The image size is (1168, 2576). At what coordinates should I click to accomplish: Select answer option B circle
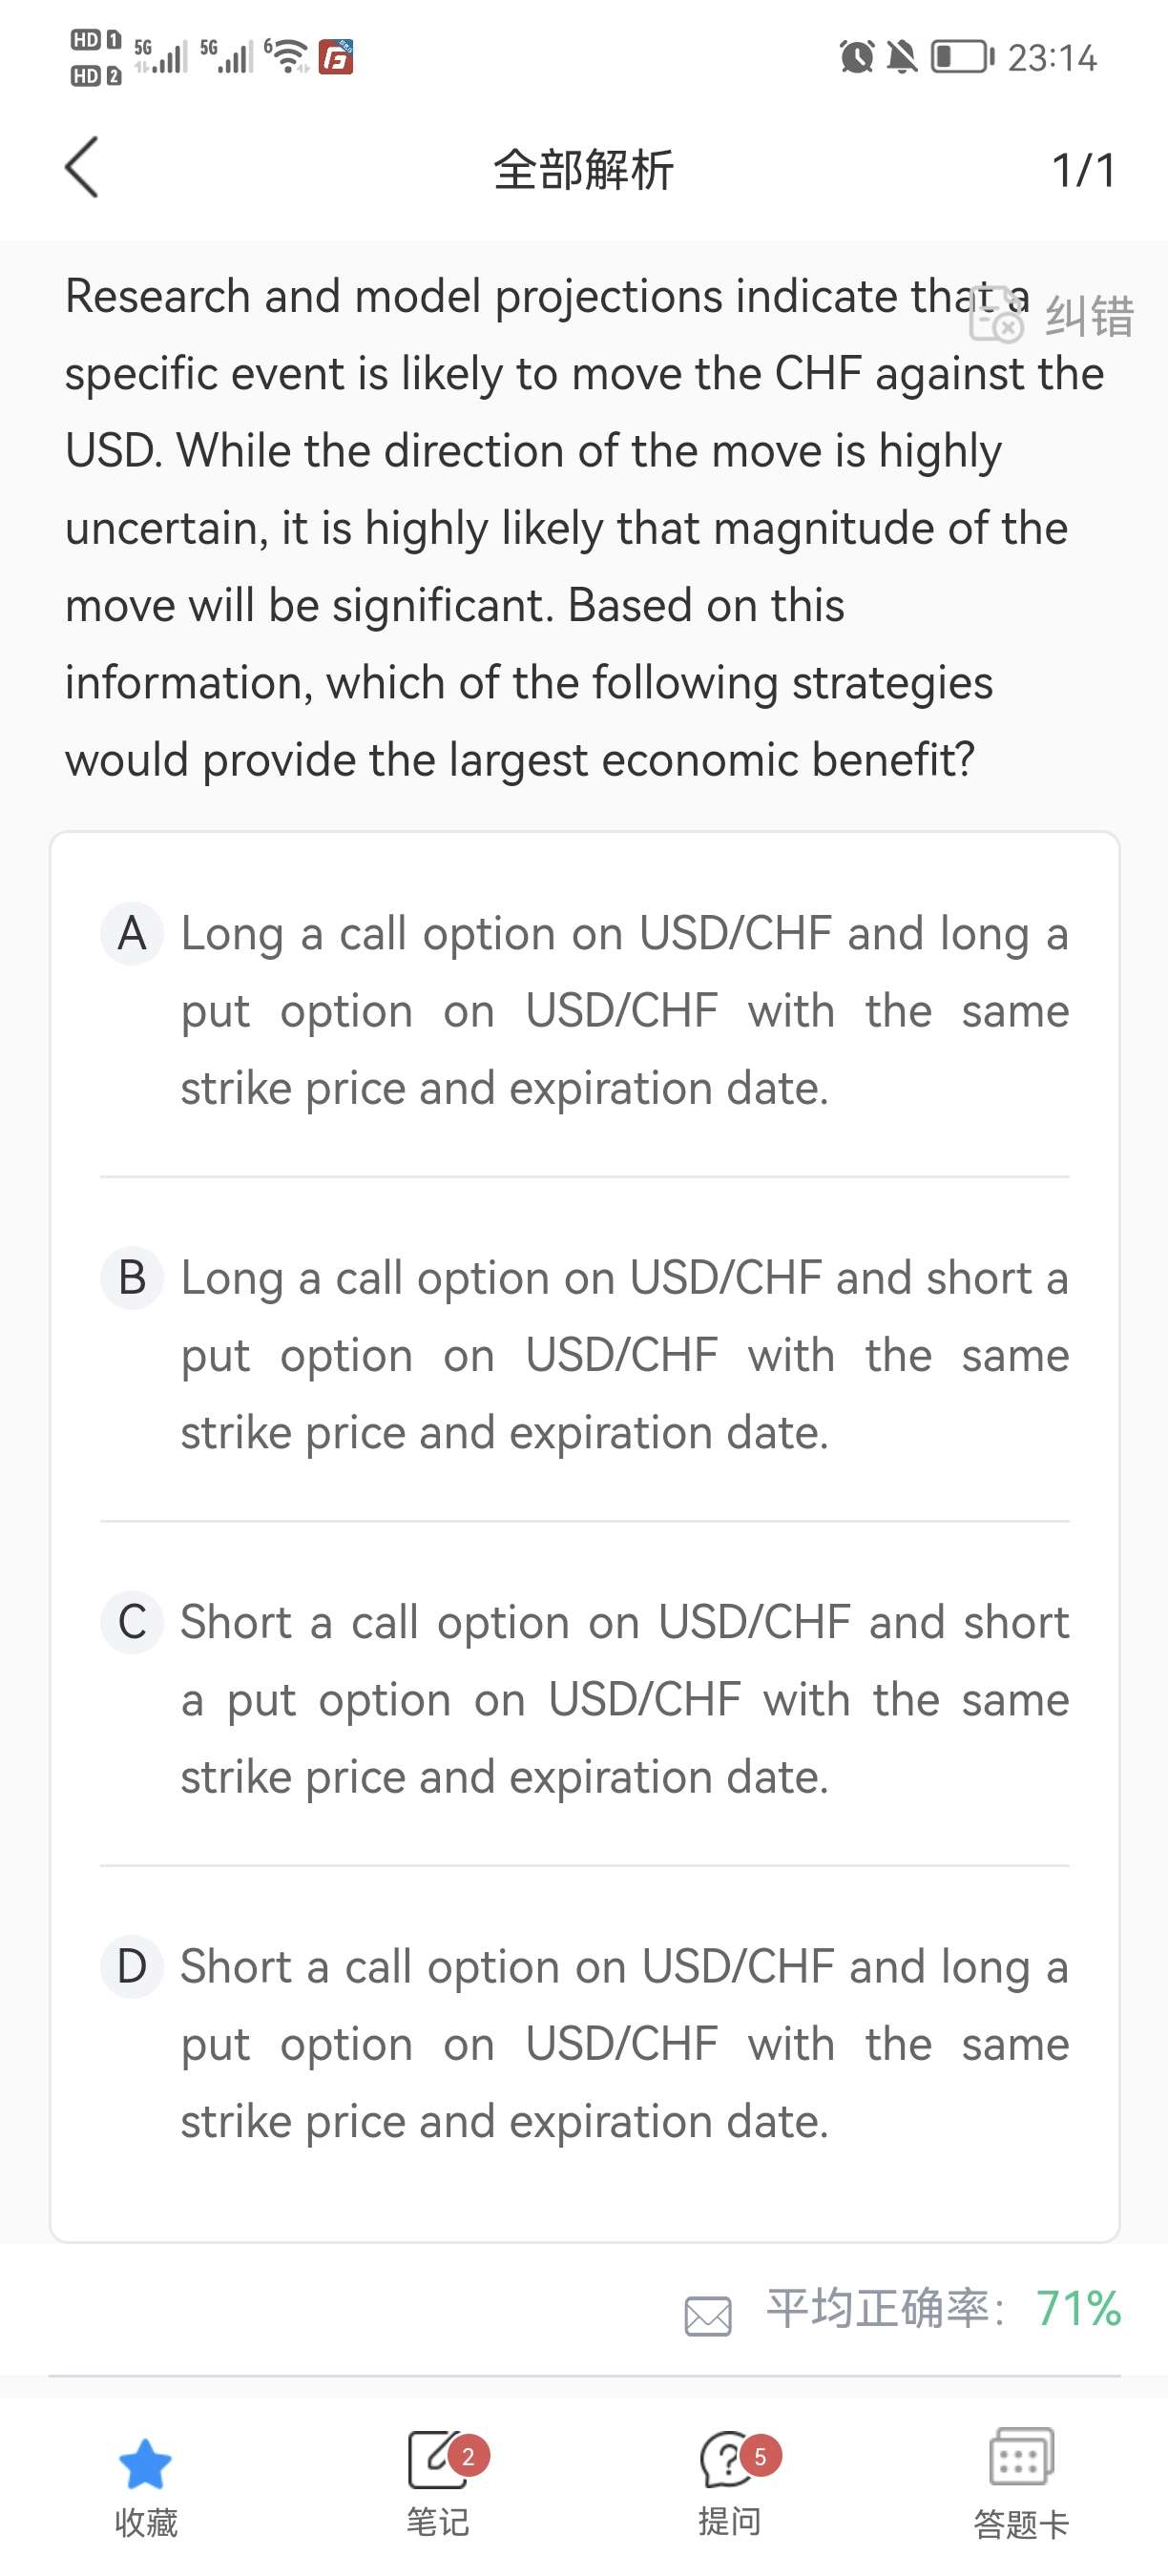pos(132,1278)
